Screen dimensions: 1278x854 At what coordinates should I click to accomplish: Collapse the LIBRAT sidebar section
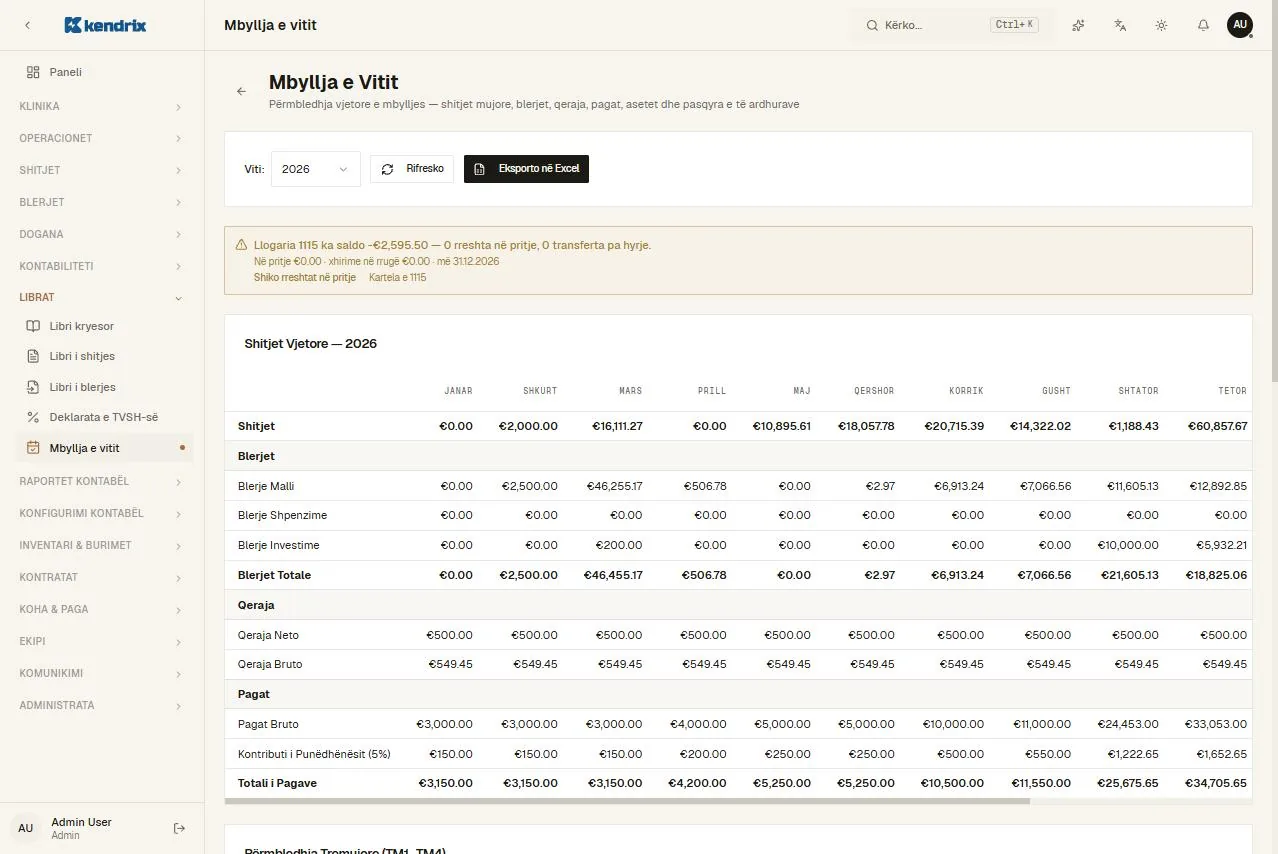(x=102, y=297)
